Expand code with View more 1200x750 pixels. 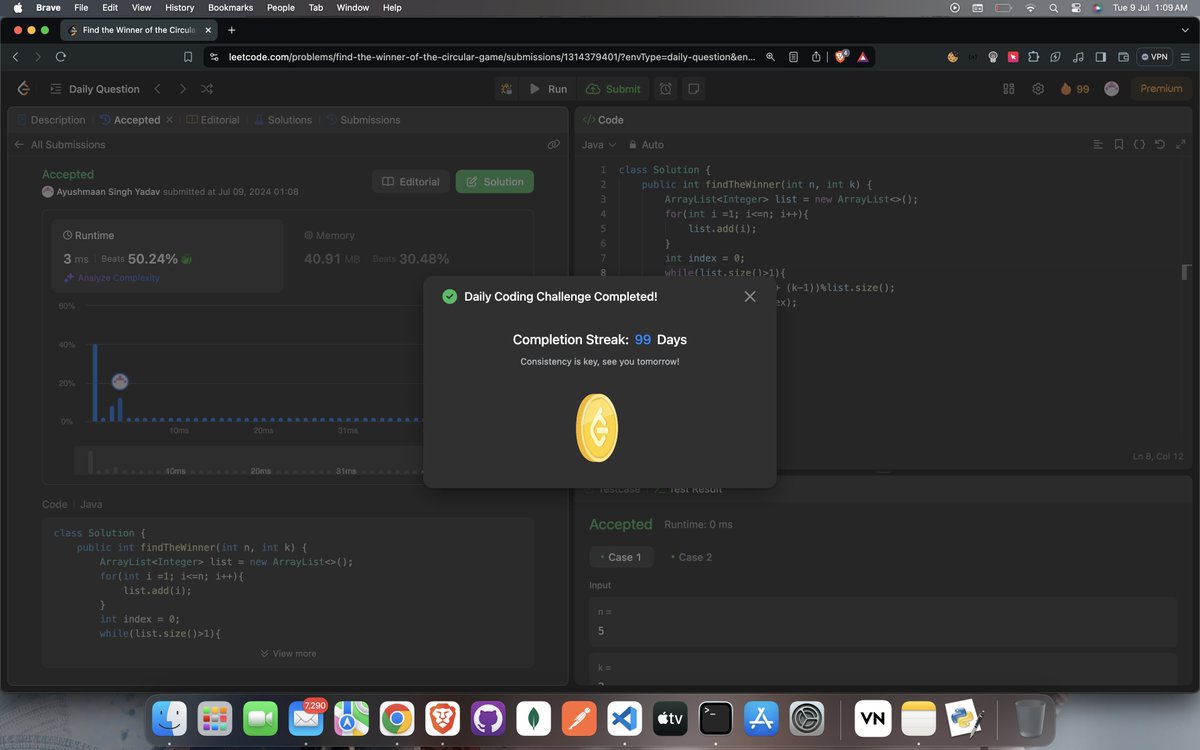pos(288,653)
